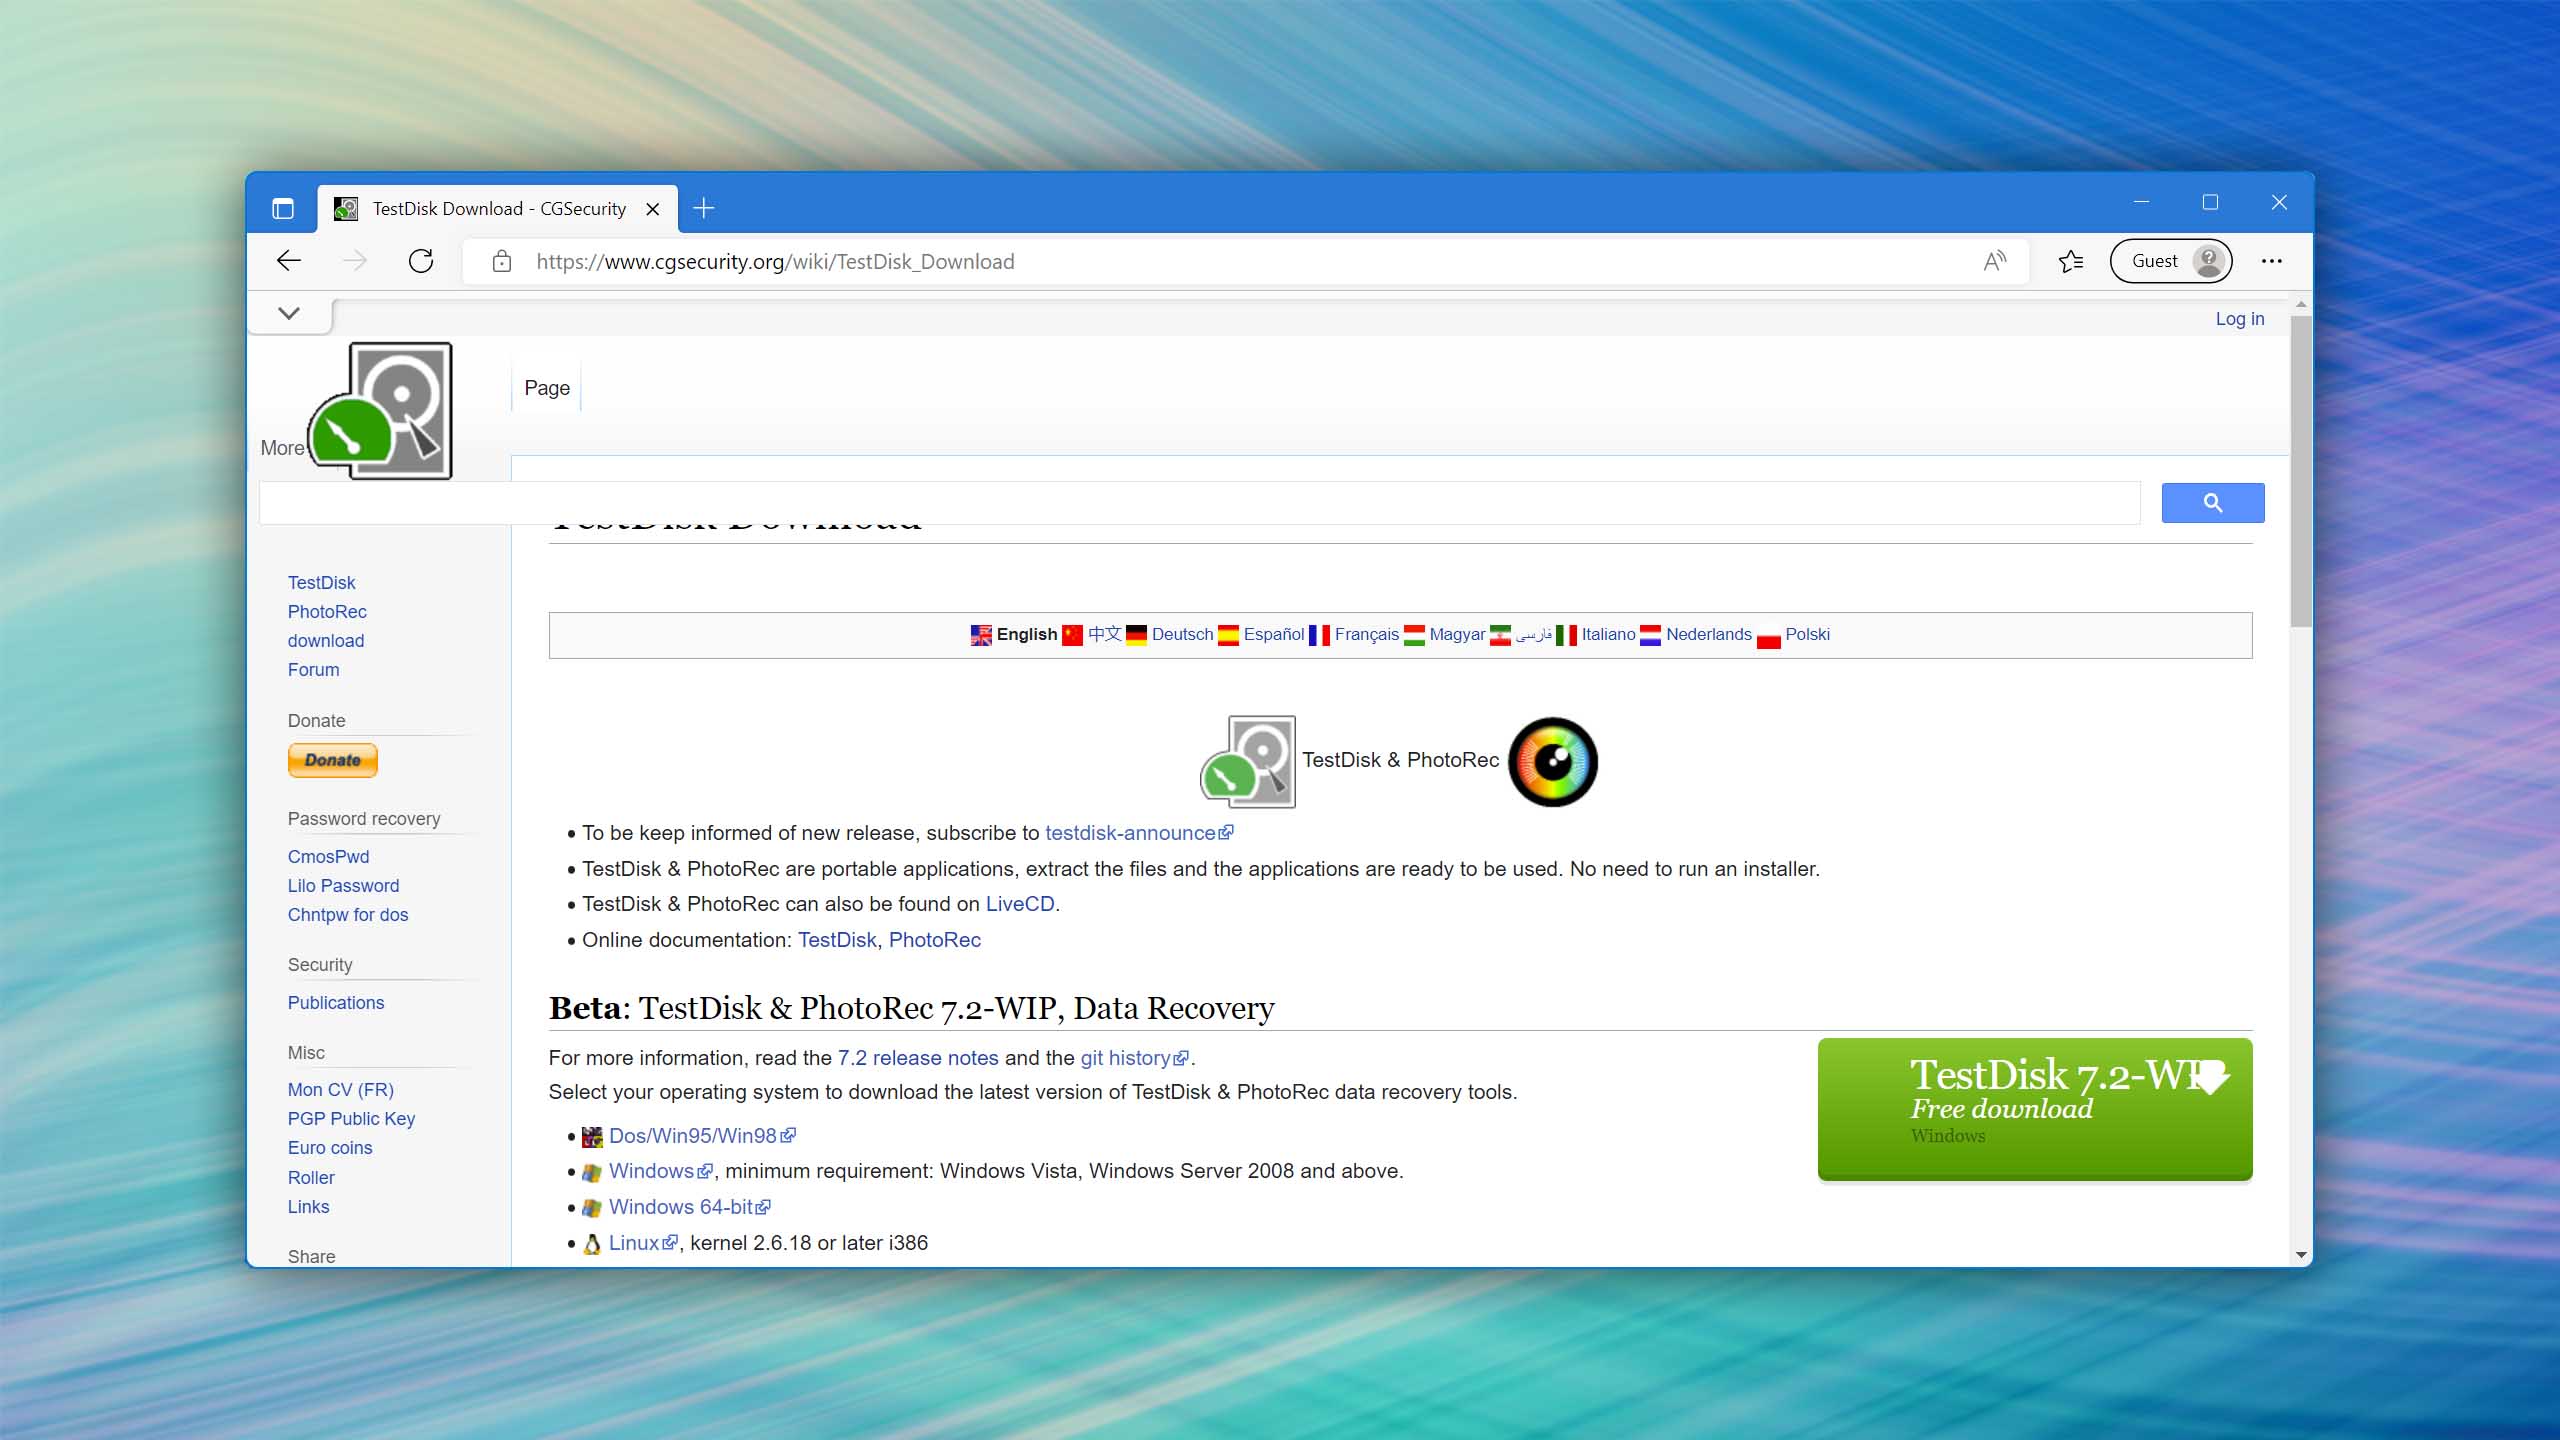Image resolution: width=2560 pixels, height=1440 pixels.
Task: Switch language to Italiano
Action: coord(1608,634)
